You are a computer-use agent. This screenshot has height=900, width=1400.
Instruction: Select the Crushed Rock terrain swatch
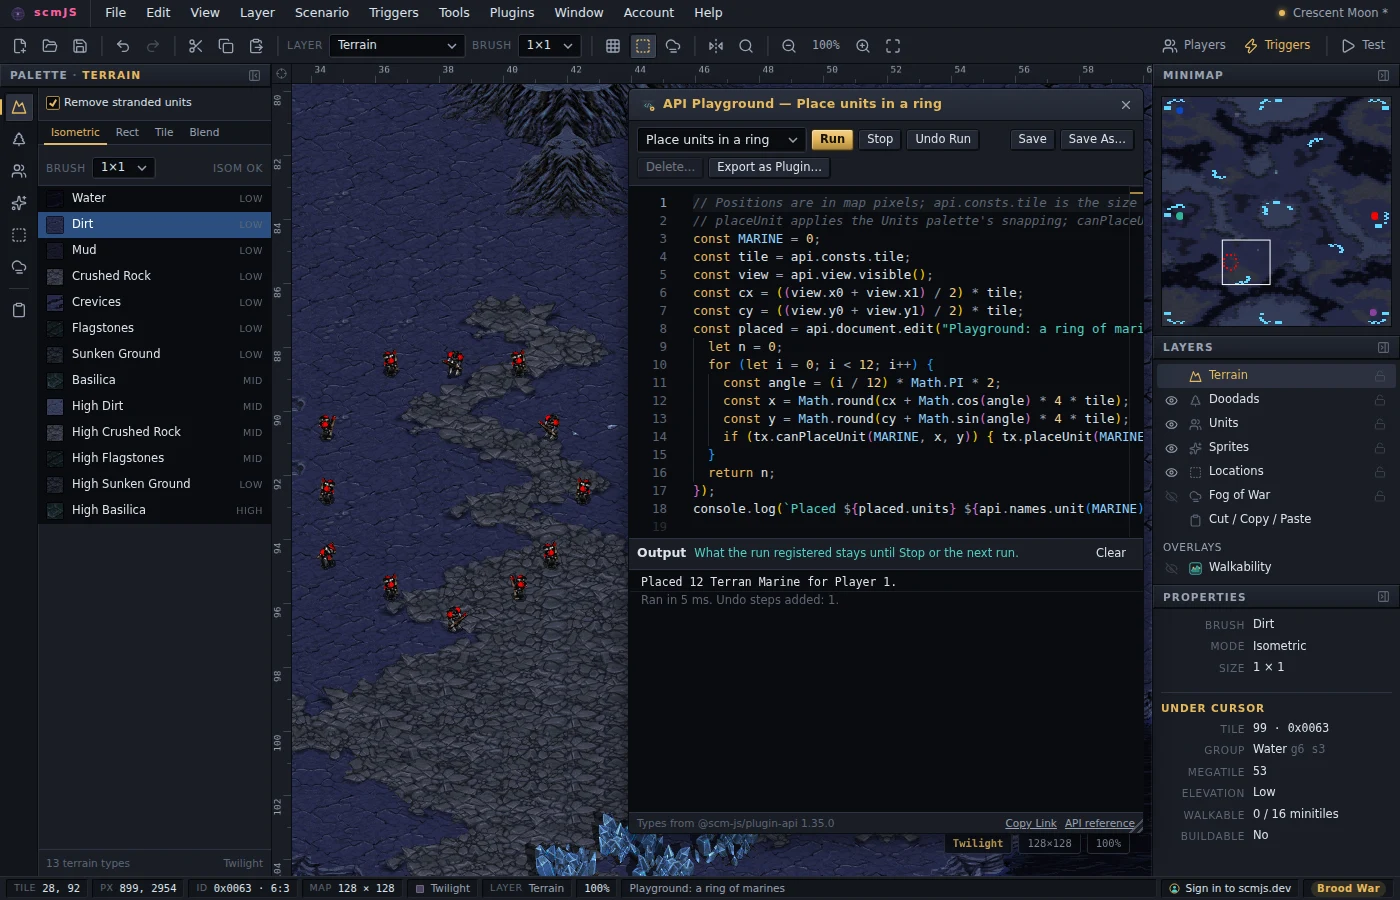click(x=55, y=276)
